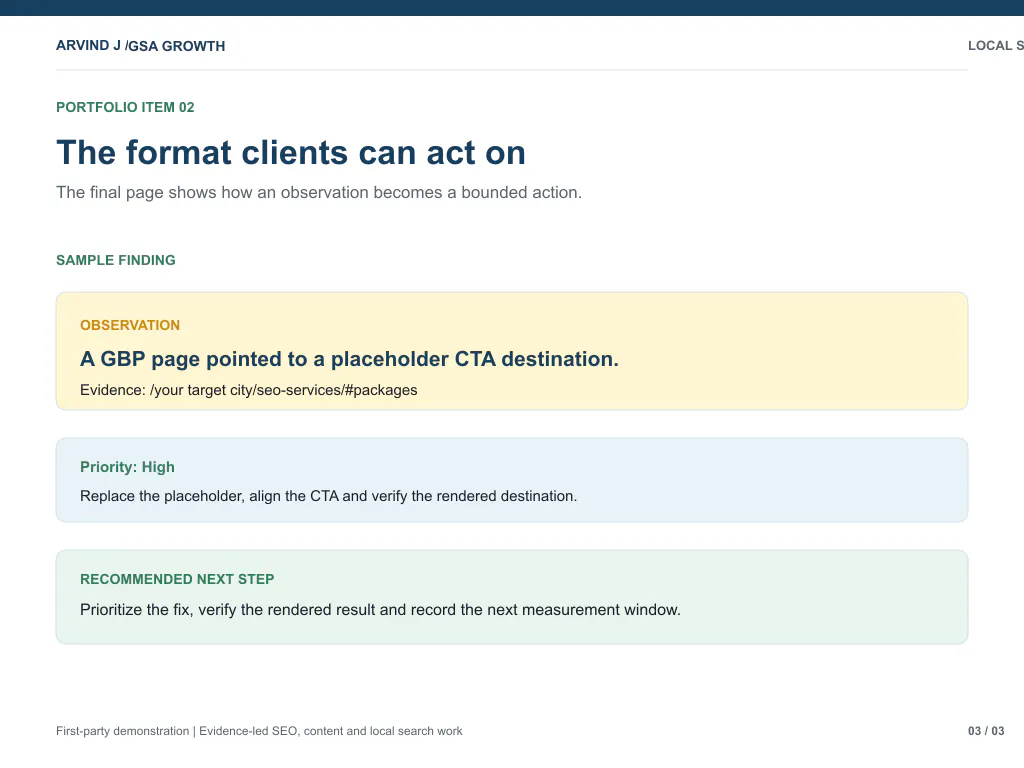Click the 'RECOMMENDED NEXT STEP' label
The height and width of the screenshot is (768, 1024).
177,579
